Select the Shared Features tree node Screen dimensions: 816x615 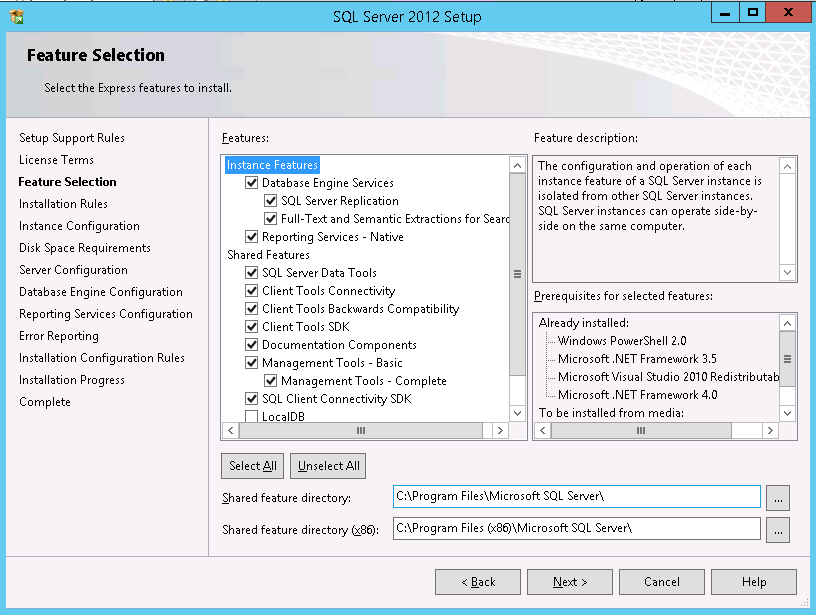[268, 255]
